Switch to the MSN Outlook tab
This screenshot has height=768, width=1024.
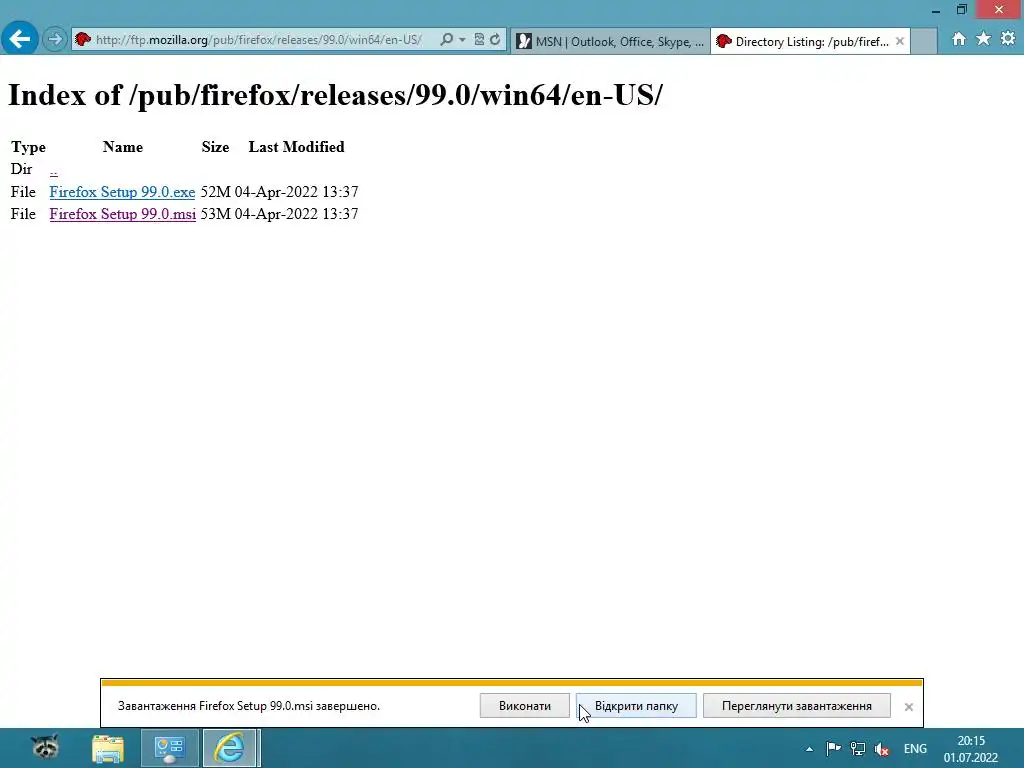click(x=611, y=41)
